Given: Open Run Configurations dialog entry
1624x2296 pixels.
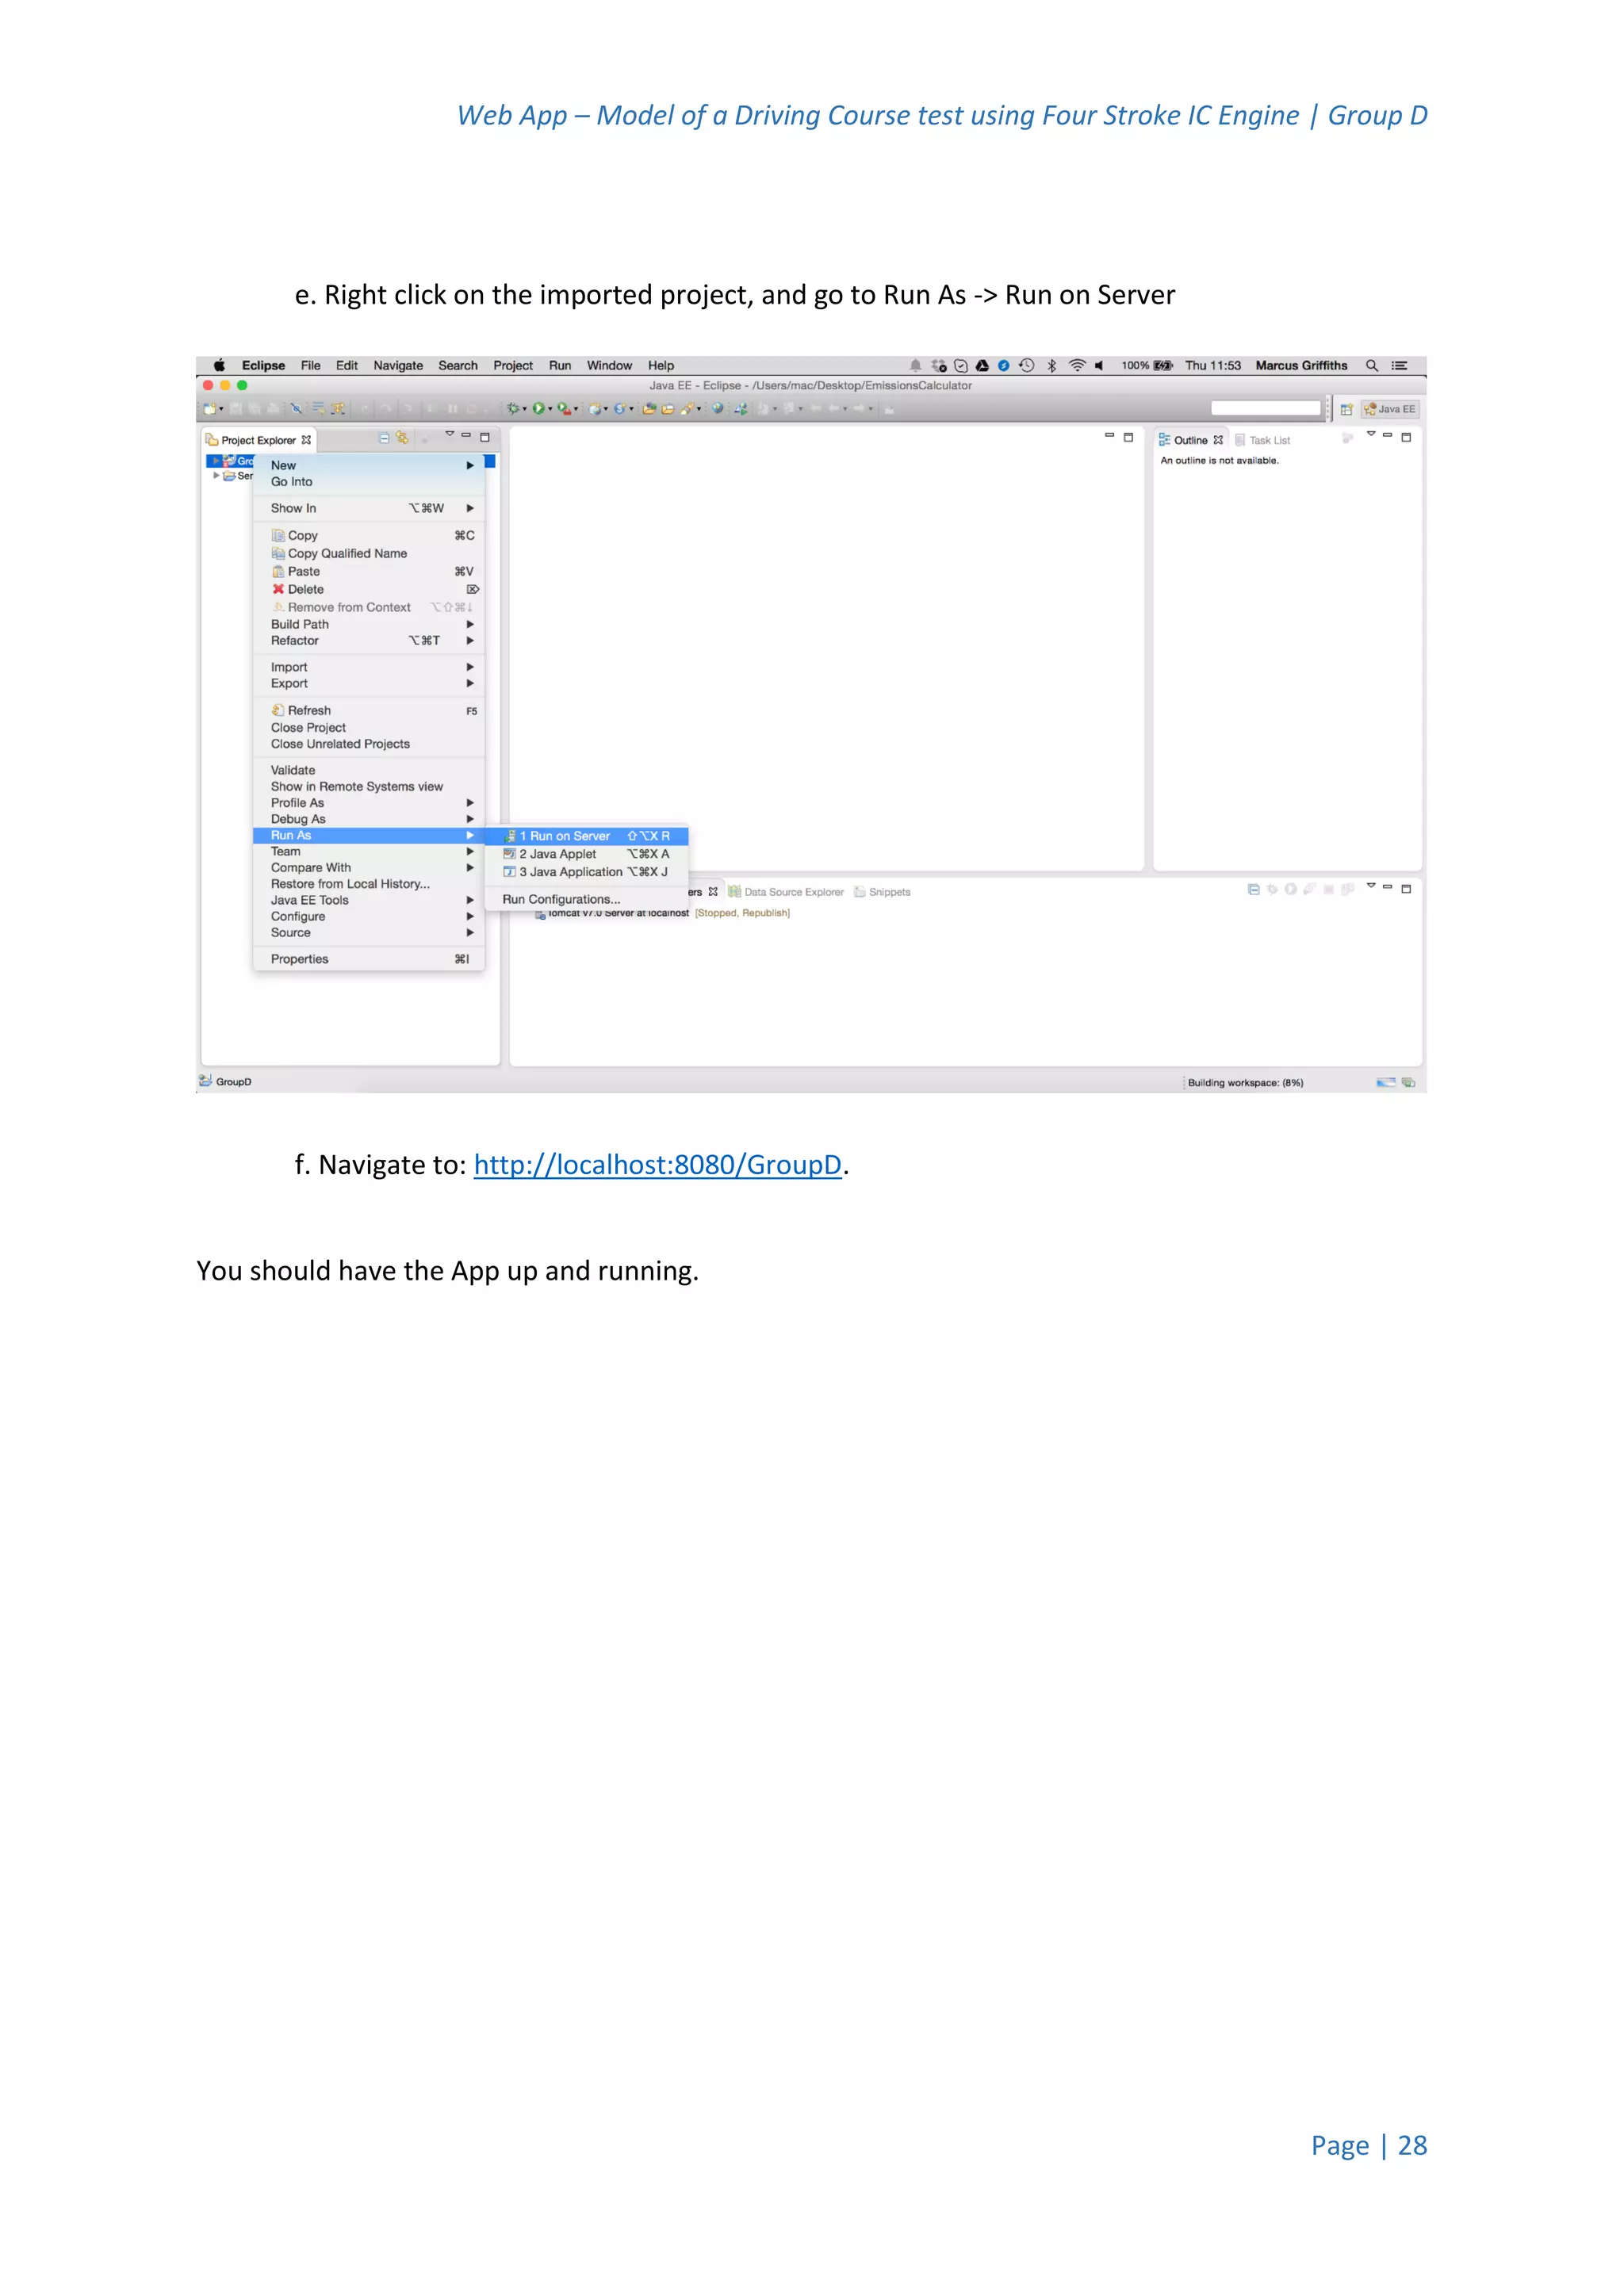Looking at the screenshot, I should point(587,899).
